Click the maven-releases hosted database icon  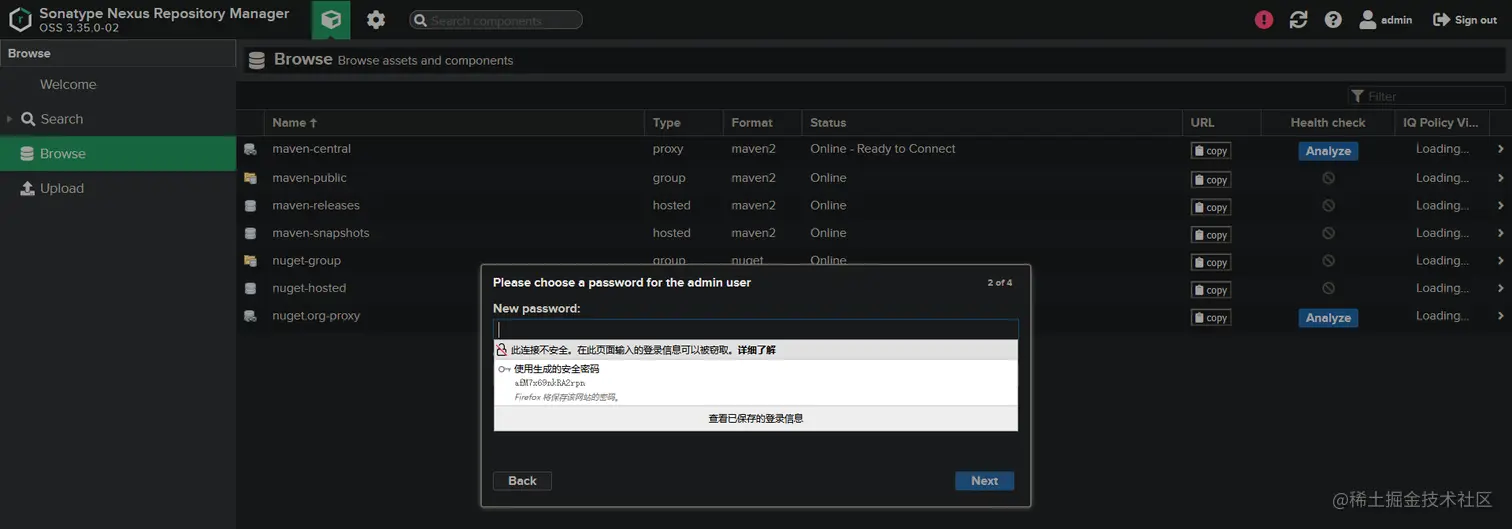[x=250, y=205]
